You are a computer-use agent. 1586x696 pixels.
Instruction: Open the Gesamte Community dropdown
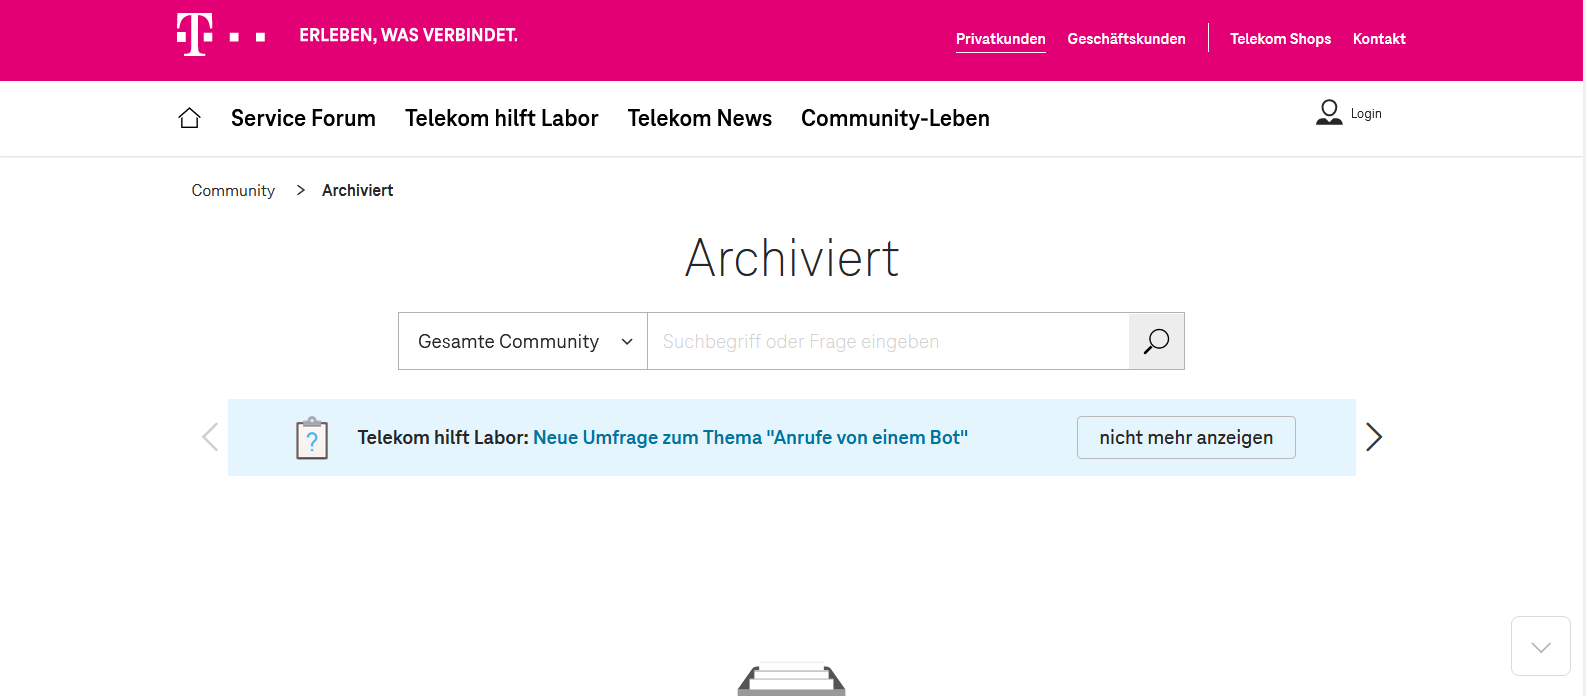523,341
